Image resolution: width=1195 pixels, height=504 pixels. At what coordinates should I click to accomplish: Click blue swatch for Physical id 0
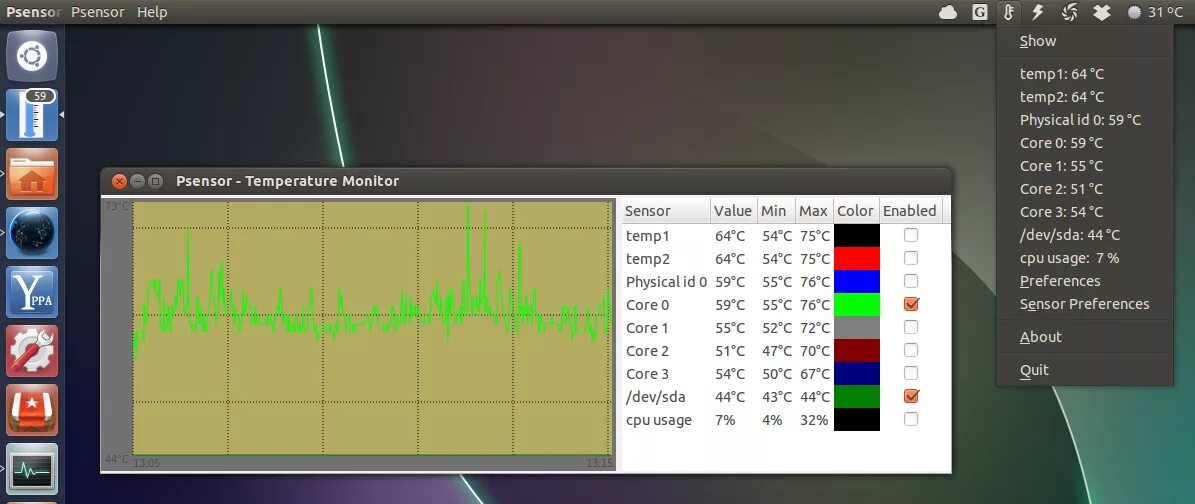(857, 281)
